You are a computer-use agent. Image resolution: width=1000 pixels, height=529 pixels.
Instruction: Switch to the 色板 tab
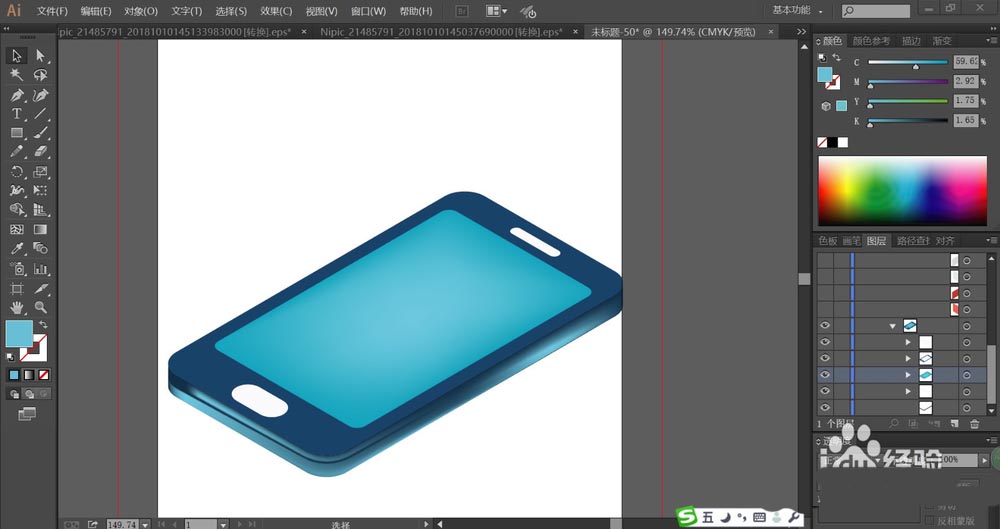click(828, 241)
